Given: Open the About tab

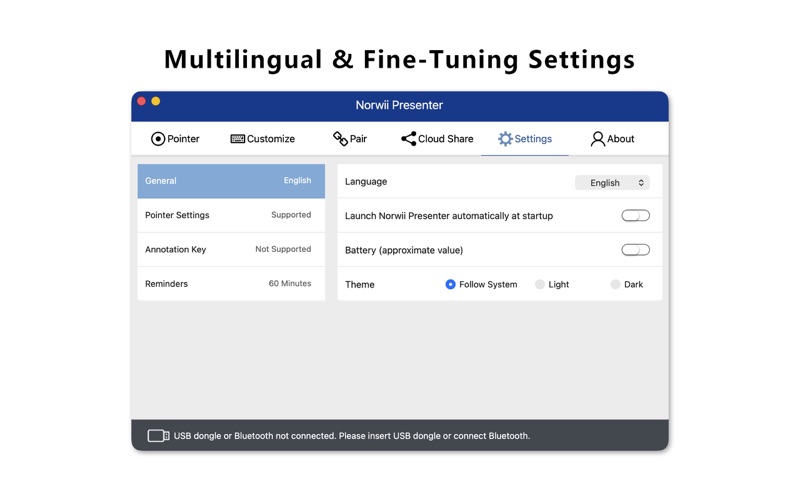Looking at the screenshot, I should (x=612, y=139).
